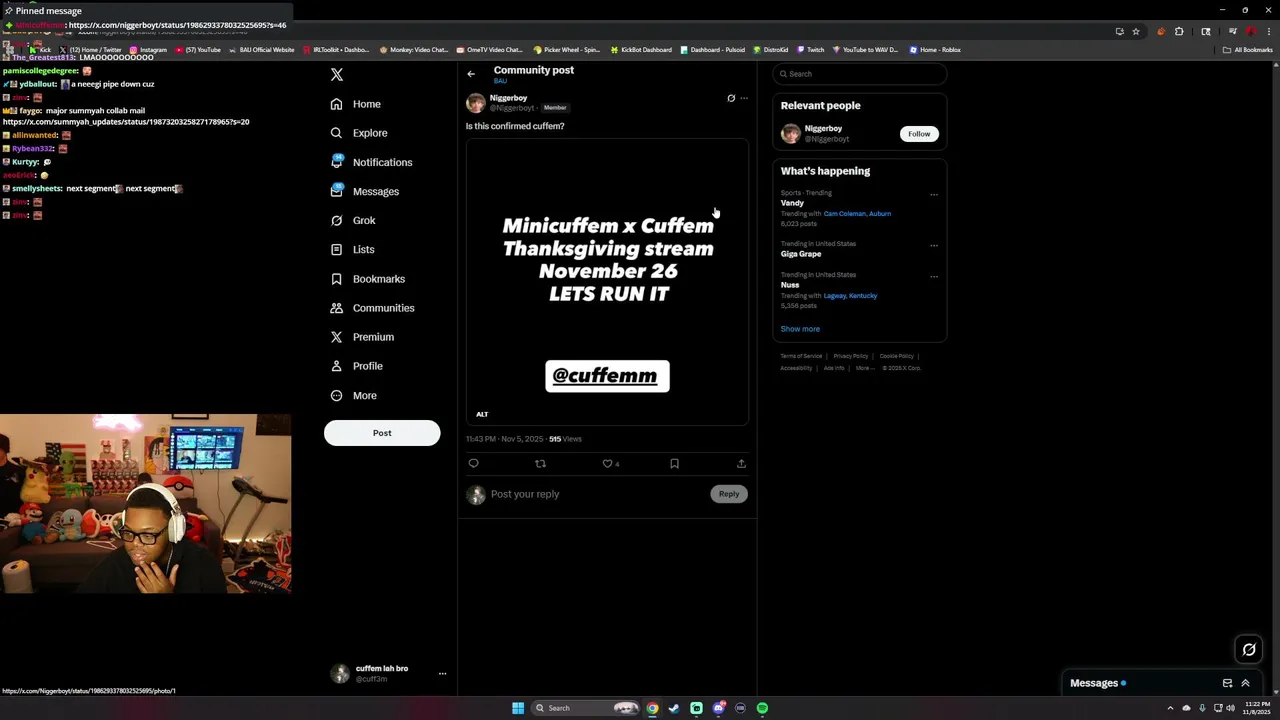This screenshot has height=720, width=1280.
Task: Open Grok from the sidebar
Action: 353,220
